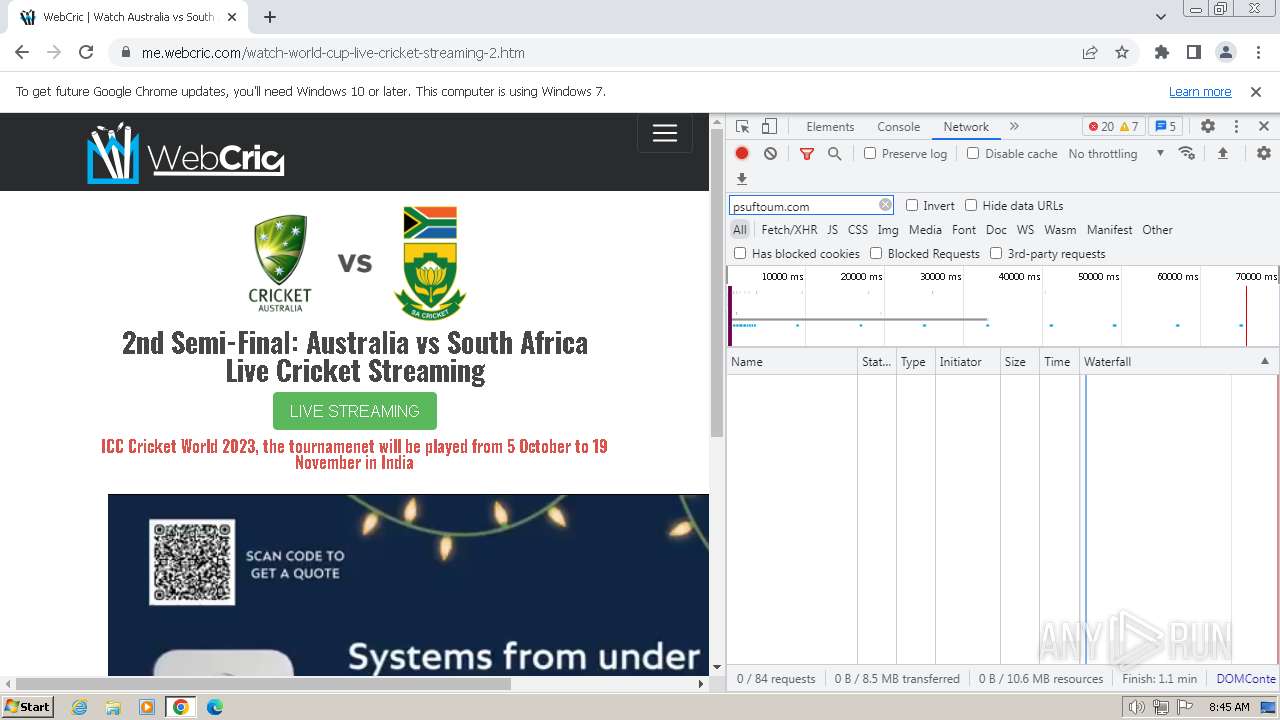Toggle the device toolbar icon

pyautogui.click(x=769, y=127)
